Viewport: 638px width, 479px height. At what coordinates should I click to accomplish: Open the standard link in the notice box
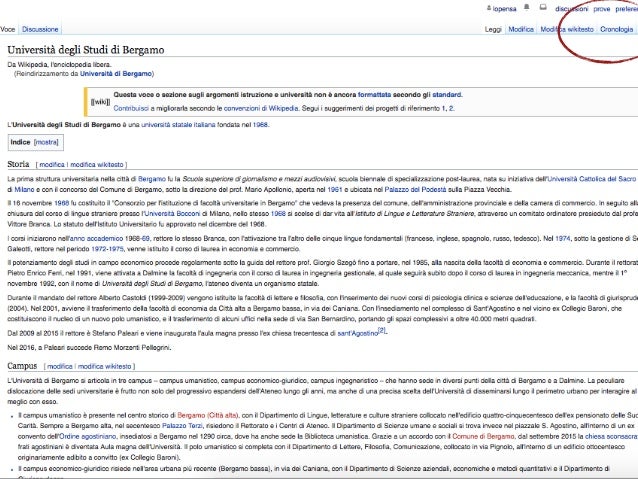tap(446, 94)
